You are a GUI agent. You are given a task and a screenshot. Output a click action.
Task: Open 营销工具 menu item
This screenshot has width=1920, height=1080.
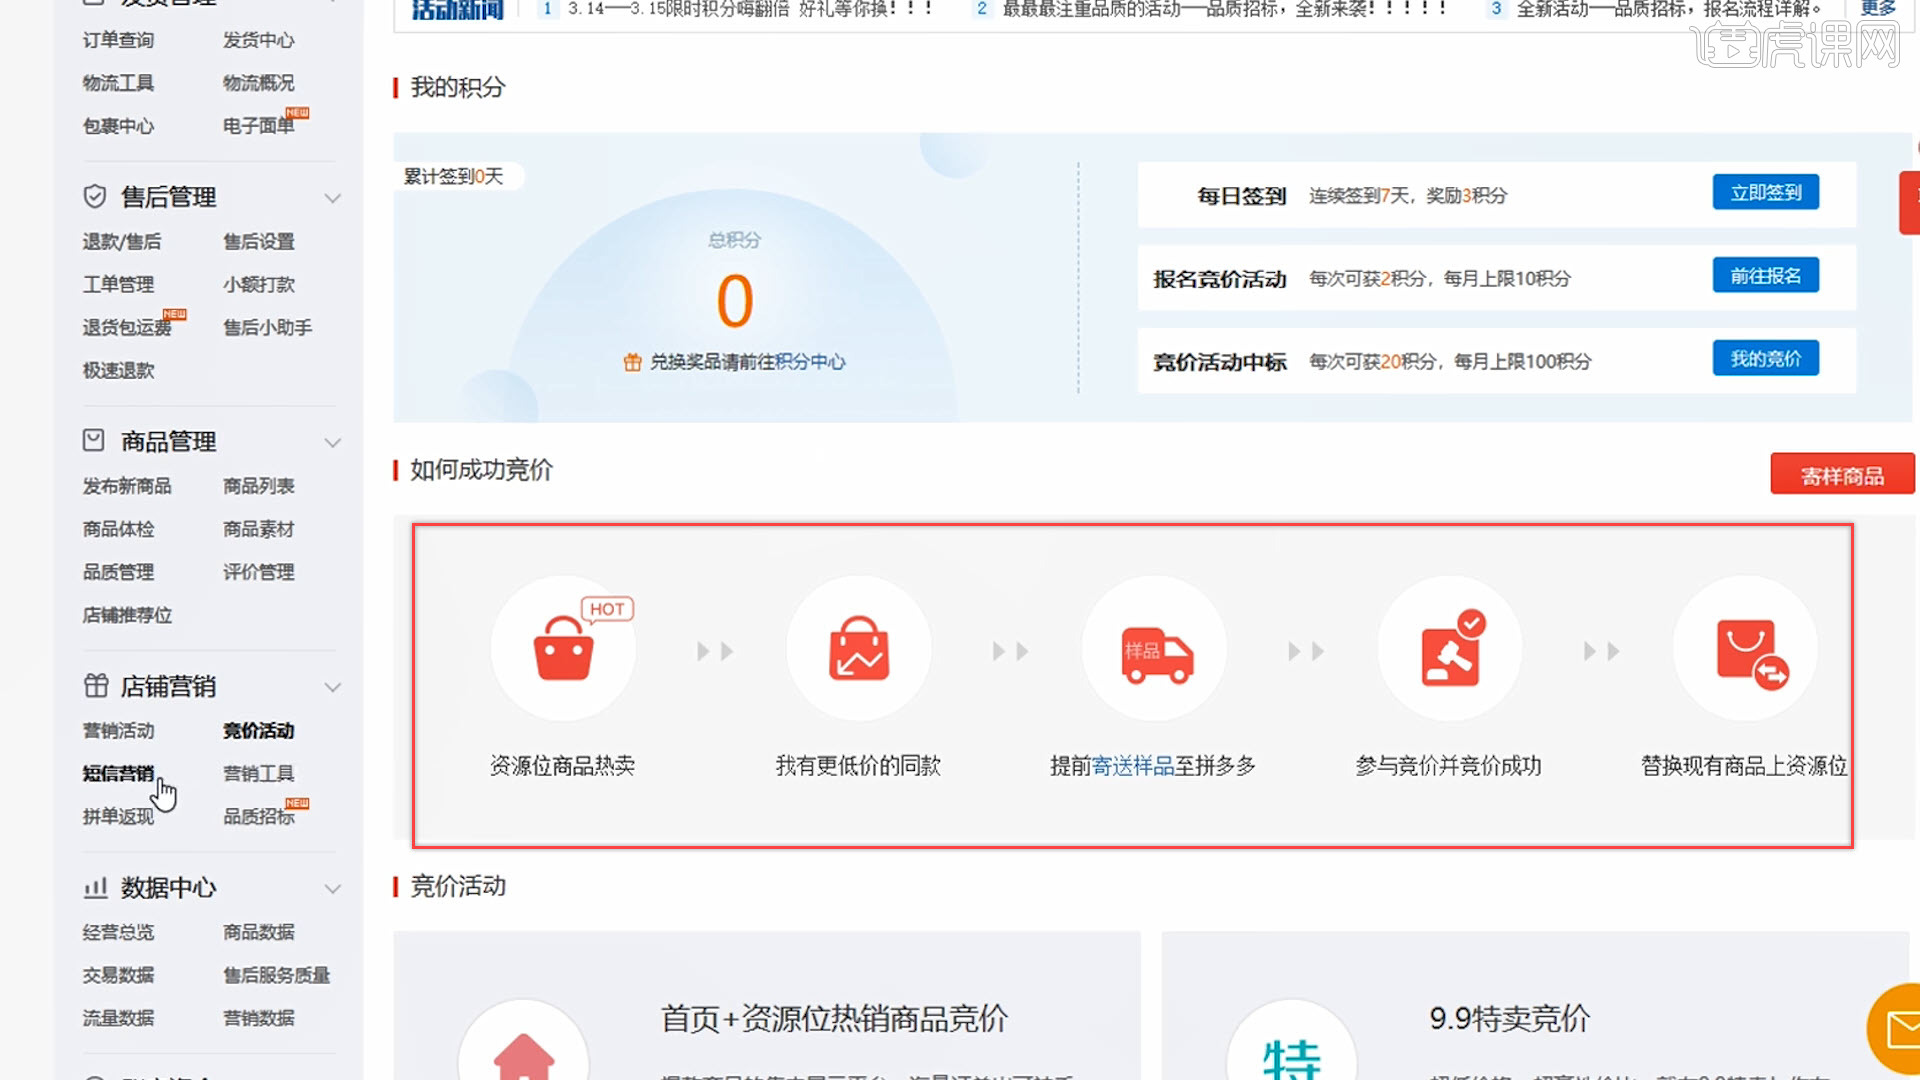[x=258, y=774]
